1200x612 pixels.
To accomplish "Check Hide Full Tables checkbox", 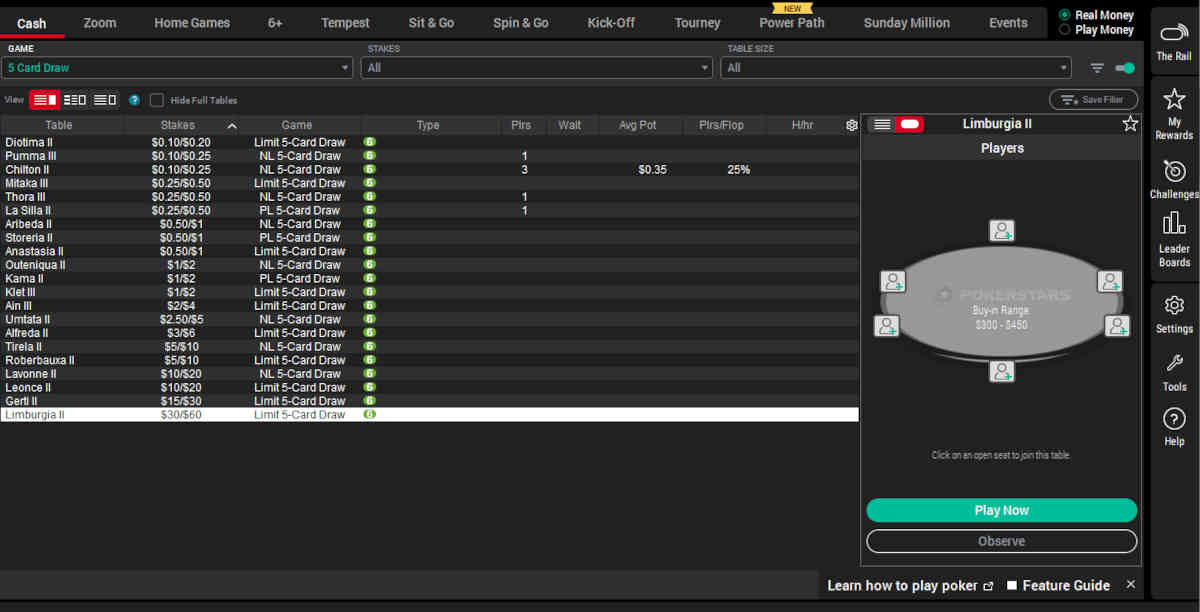I will pyautogui.click(x=156, y=100).
